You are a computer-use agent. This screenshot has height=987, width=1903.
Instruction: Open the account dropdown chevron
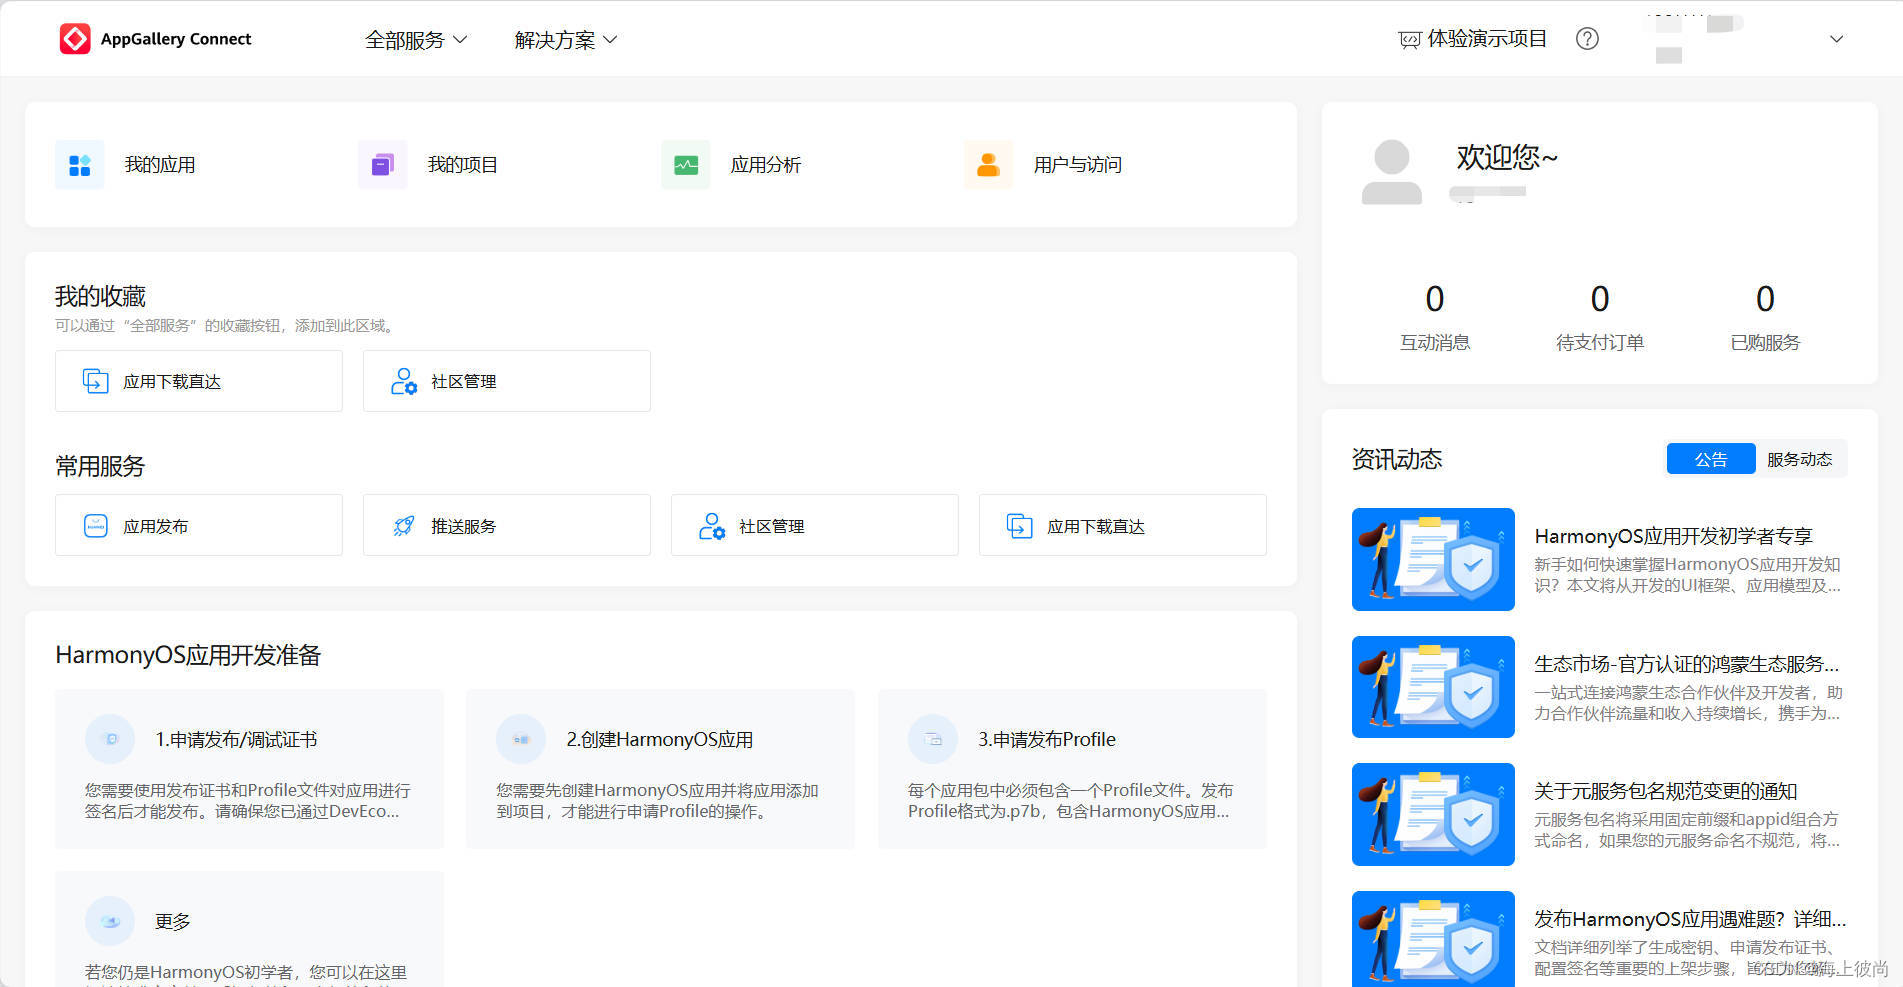(1836, 39)
